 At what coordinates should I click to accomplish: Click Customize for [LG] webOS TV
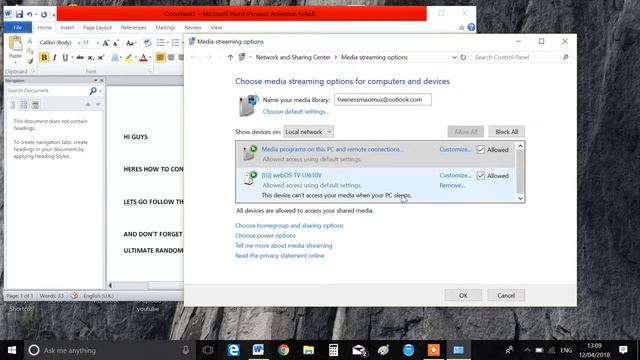pos(455,176)
